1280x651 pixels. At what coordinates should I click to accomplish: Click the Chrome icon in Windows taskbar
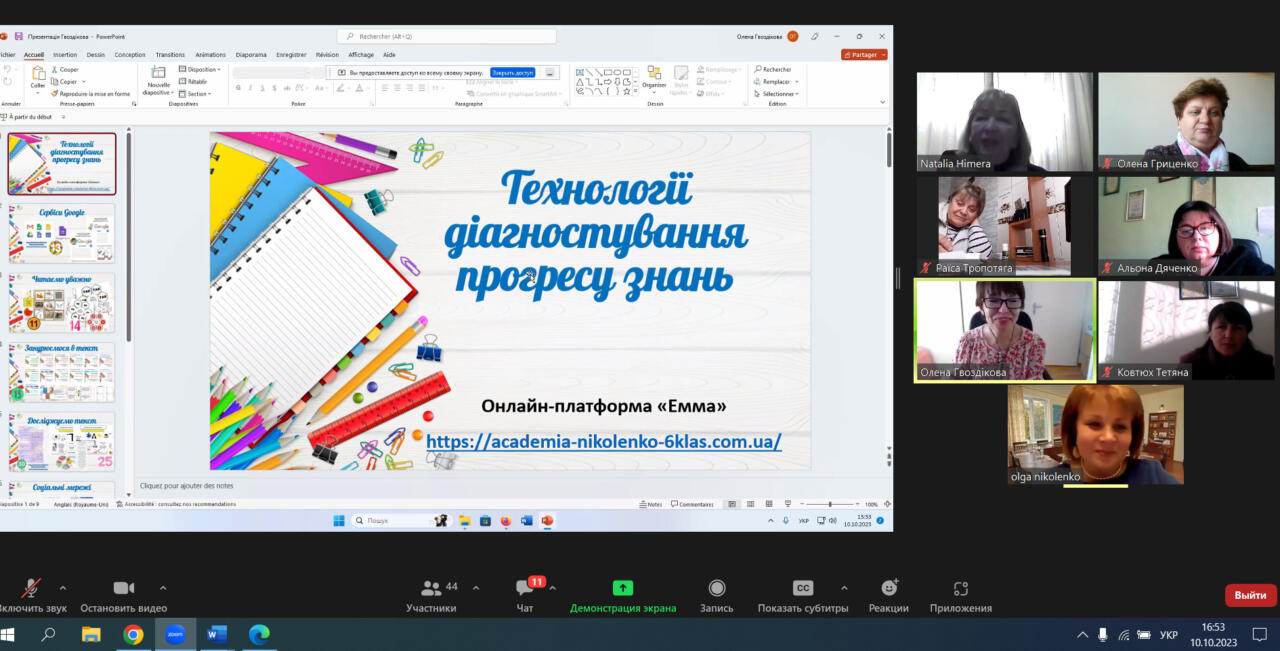click(x=133, y=634)
